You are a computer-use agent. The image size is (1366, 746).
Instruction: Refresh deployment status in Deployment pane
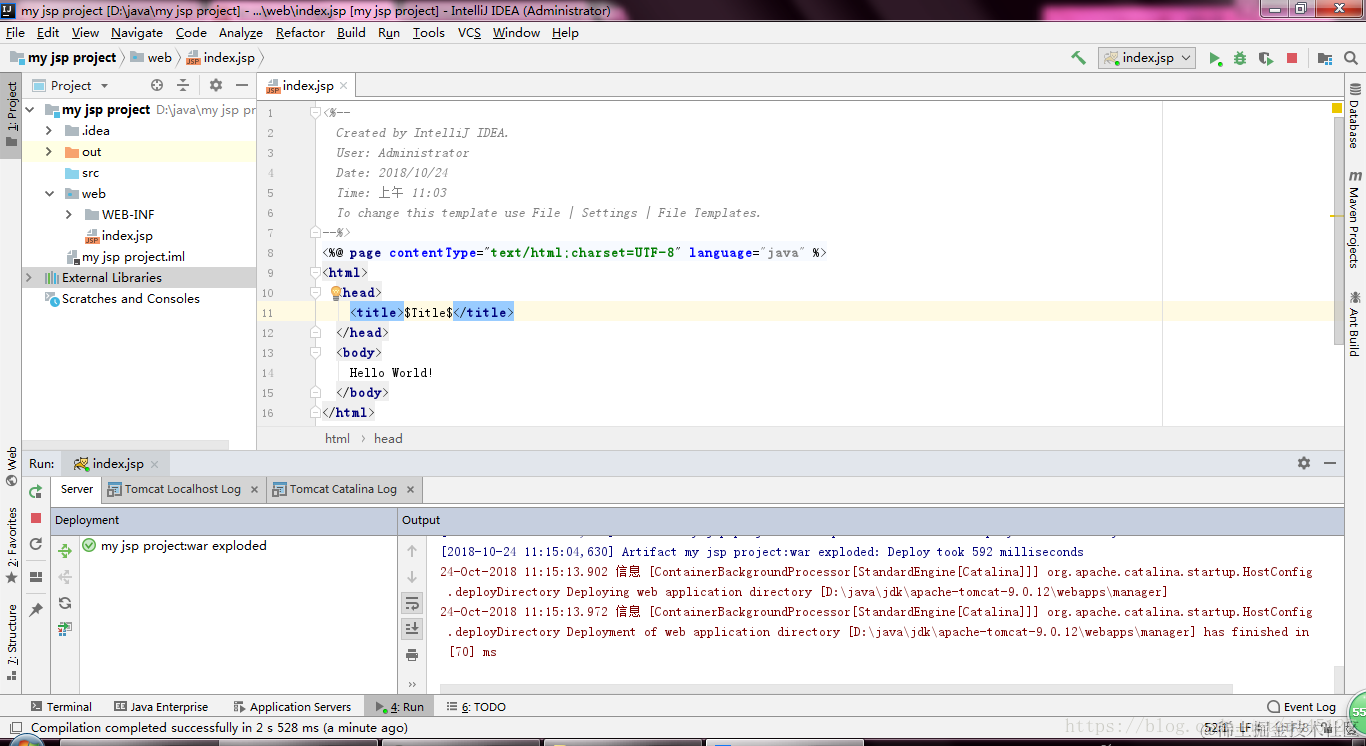pyautogui.click(x=65, y=603)
